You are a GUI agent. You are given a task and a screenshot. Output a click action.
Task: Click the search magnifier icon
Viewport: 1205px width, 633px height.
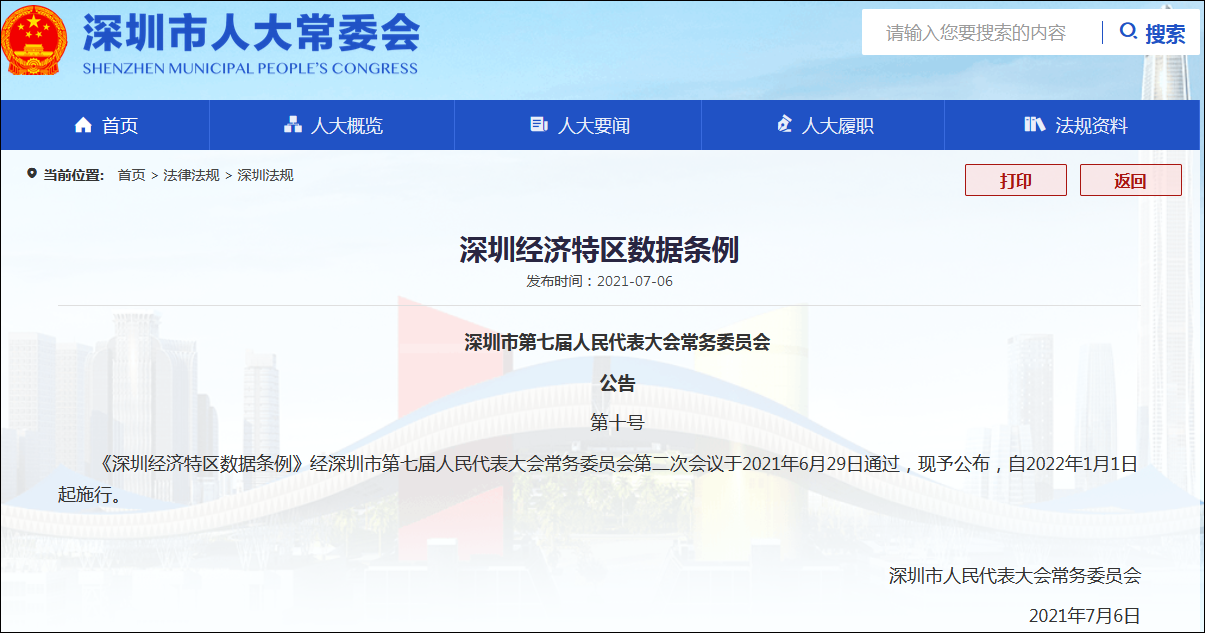pyautogui.click(x=1128, y=32)
